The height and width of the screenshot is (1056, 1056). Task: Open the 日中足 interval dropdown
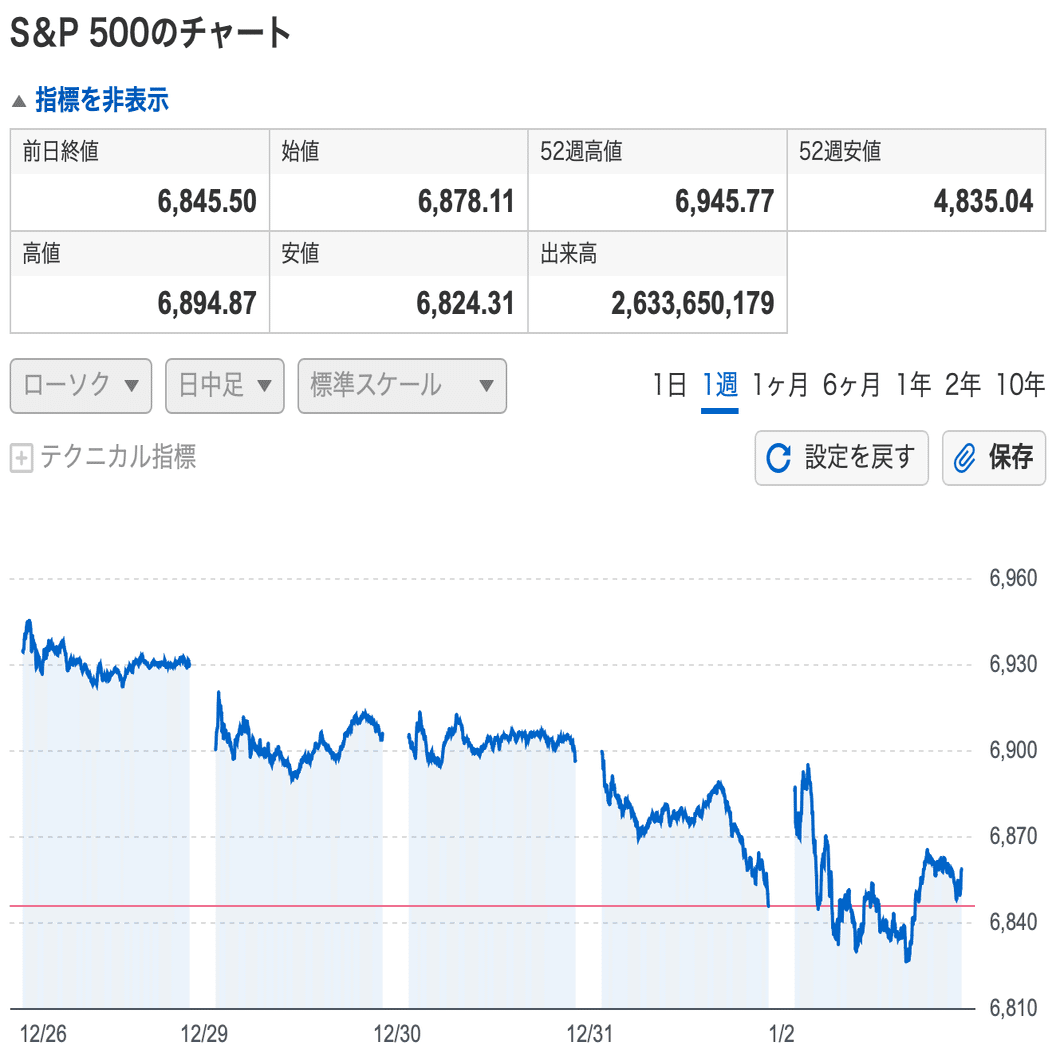(225, 386)
